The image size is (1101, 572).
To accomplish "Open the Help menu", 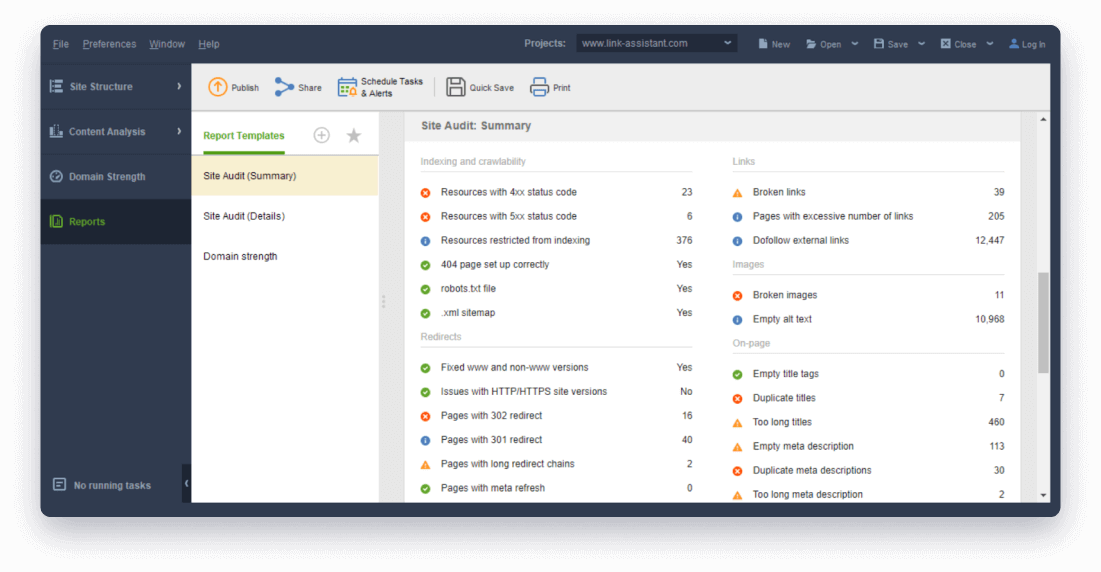I will tap(209, 44).
